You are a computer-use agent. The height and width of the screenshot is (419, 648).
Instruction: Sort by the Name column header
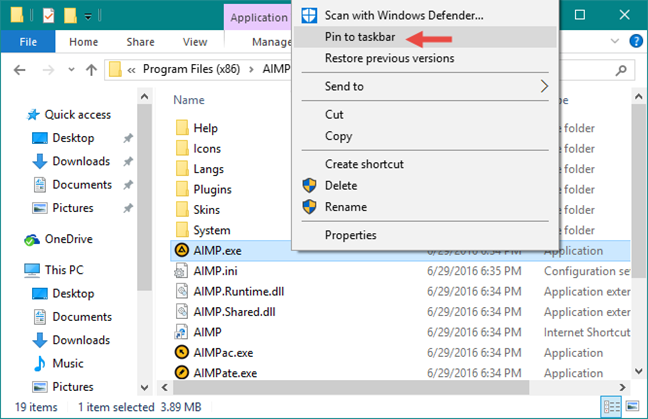189,100
